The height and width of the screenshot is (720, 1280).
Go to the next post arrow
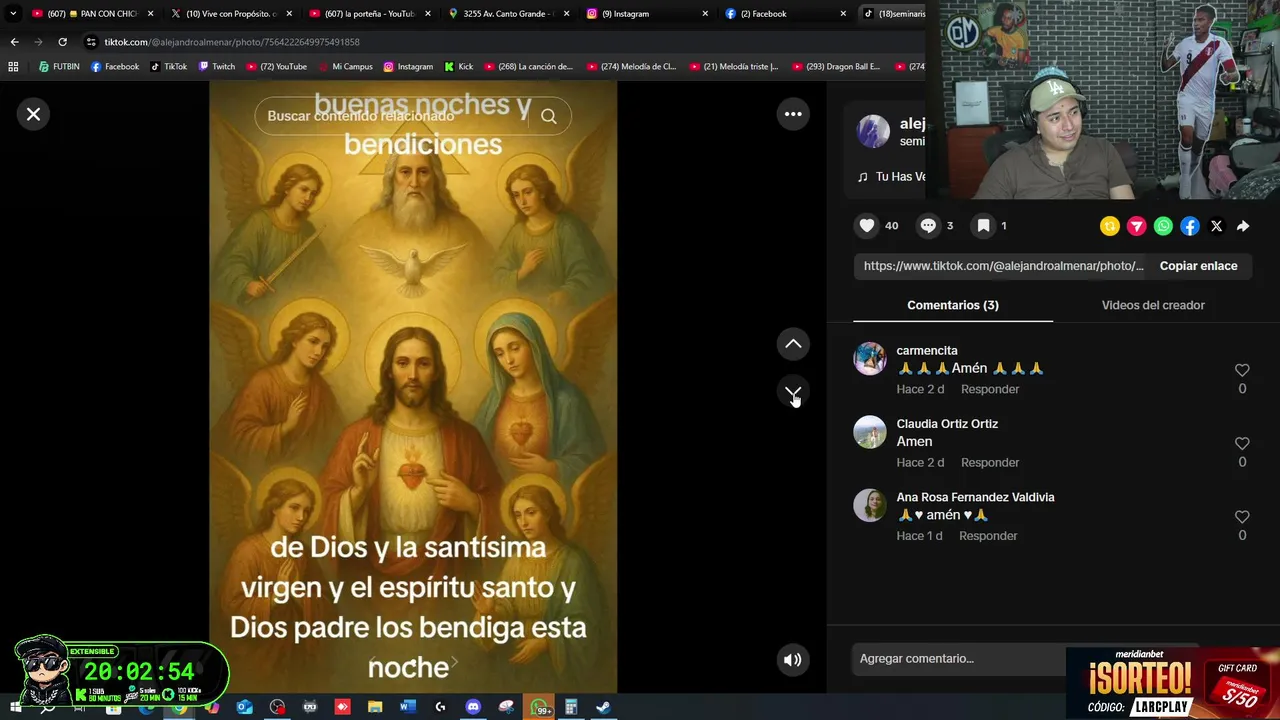793,392
